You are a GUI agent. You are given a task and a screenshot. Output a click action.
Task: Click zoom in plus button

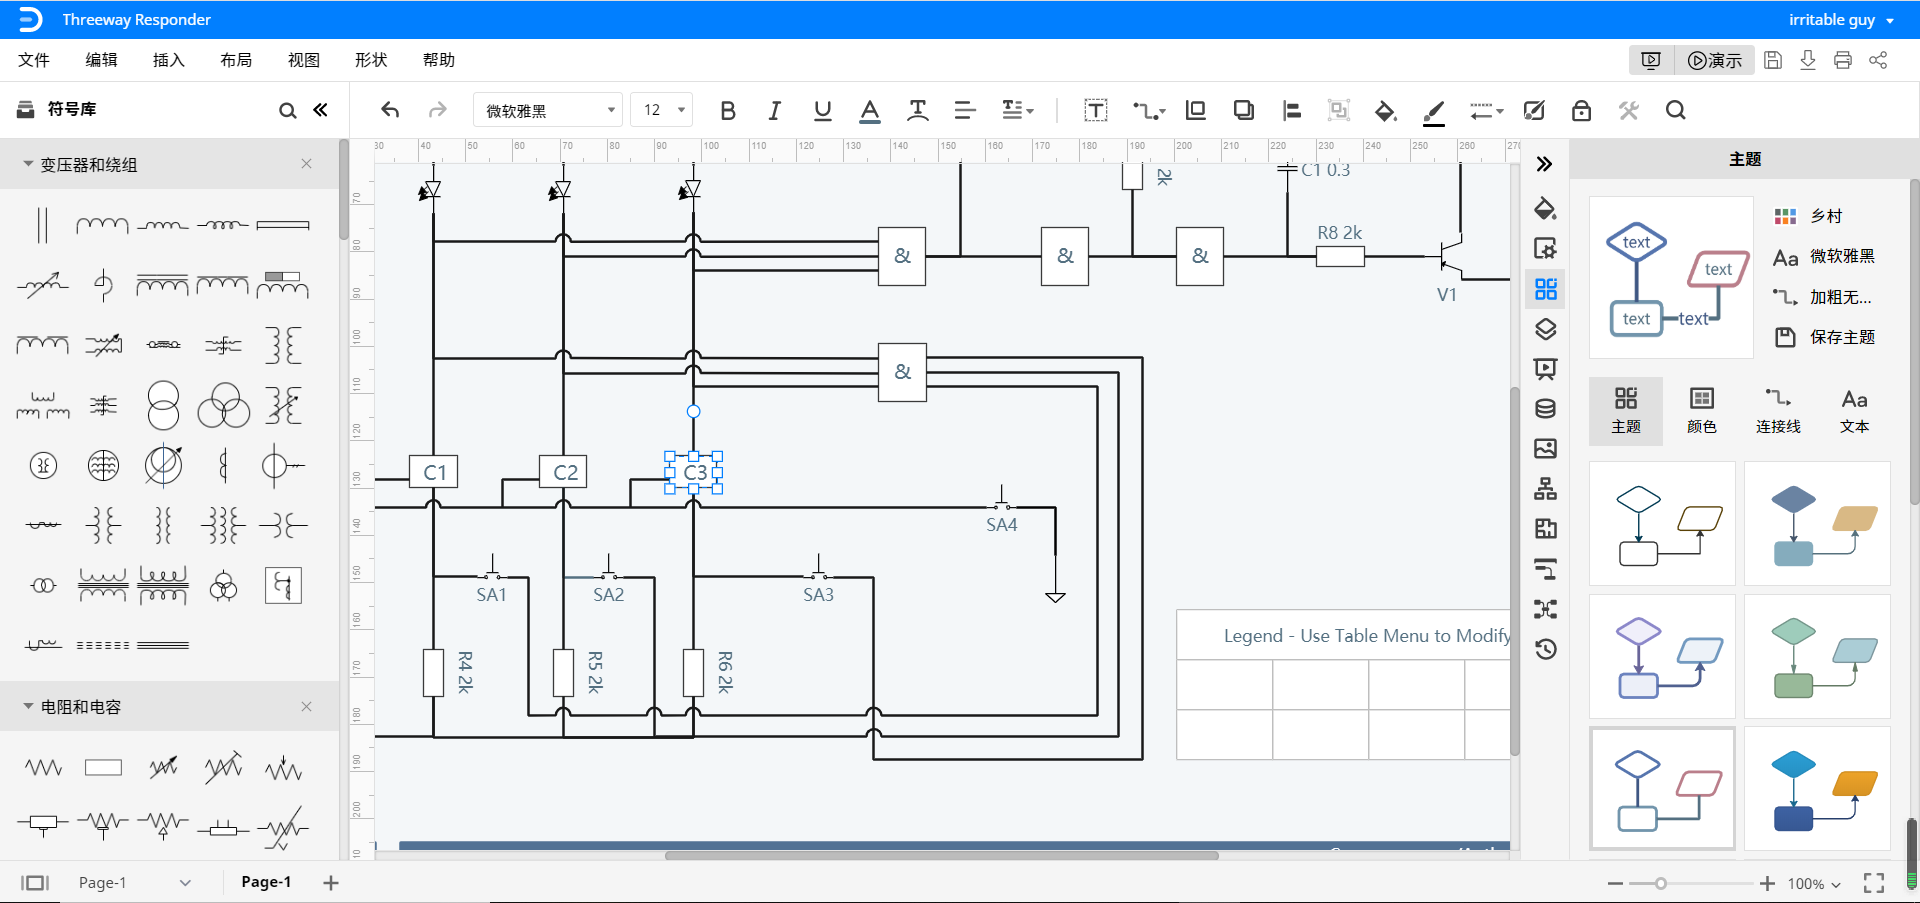pos(1768,883)
